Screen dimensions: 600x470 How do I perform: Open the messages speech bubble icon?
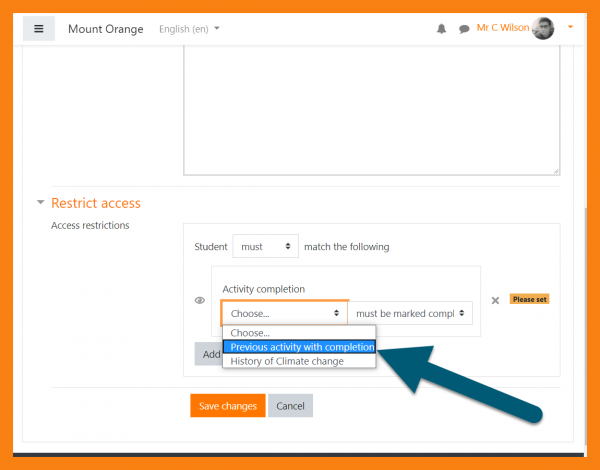point(464,29)
